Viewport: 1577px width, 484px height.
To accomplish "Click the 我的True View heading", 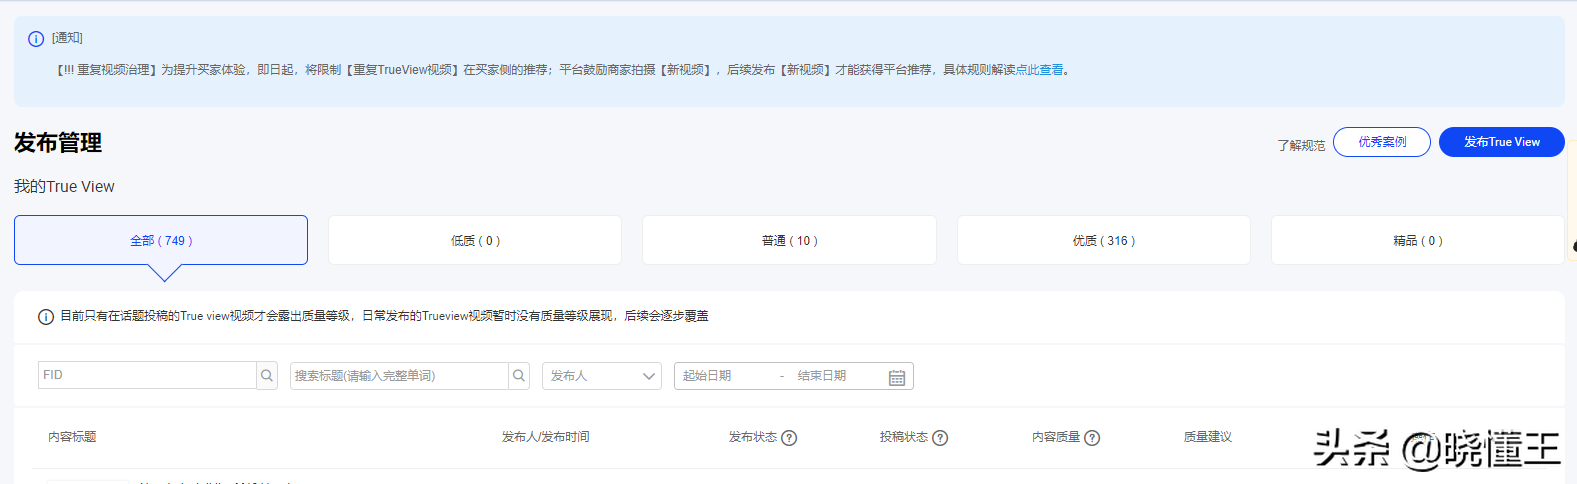I will [64, 187].
